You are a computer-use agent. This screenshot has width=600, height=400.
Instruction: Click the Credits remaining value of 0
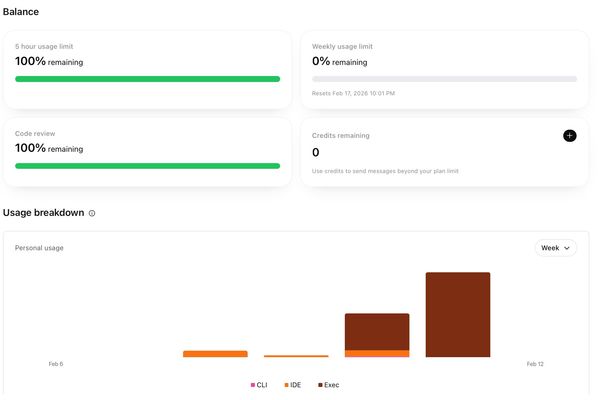coord(316,153)
